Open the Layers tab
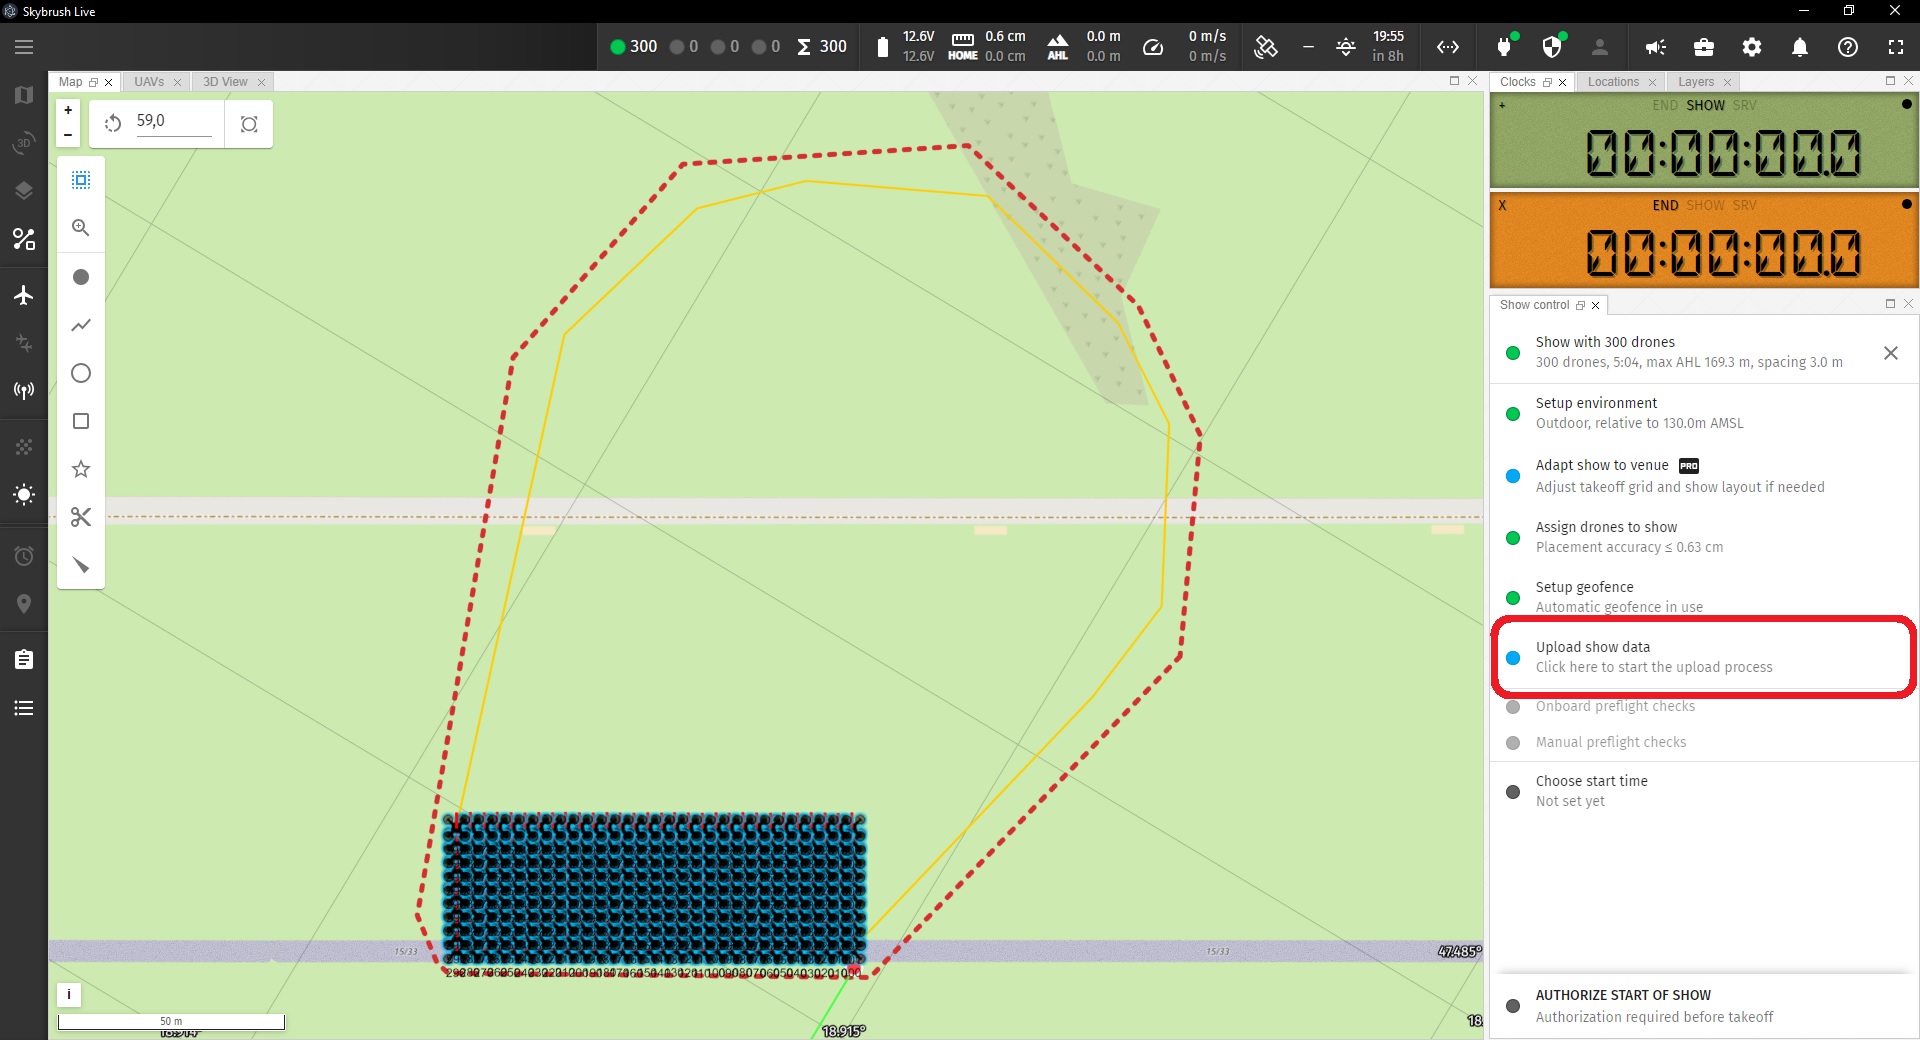1920x1040 pixels. [1696, 82]
